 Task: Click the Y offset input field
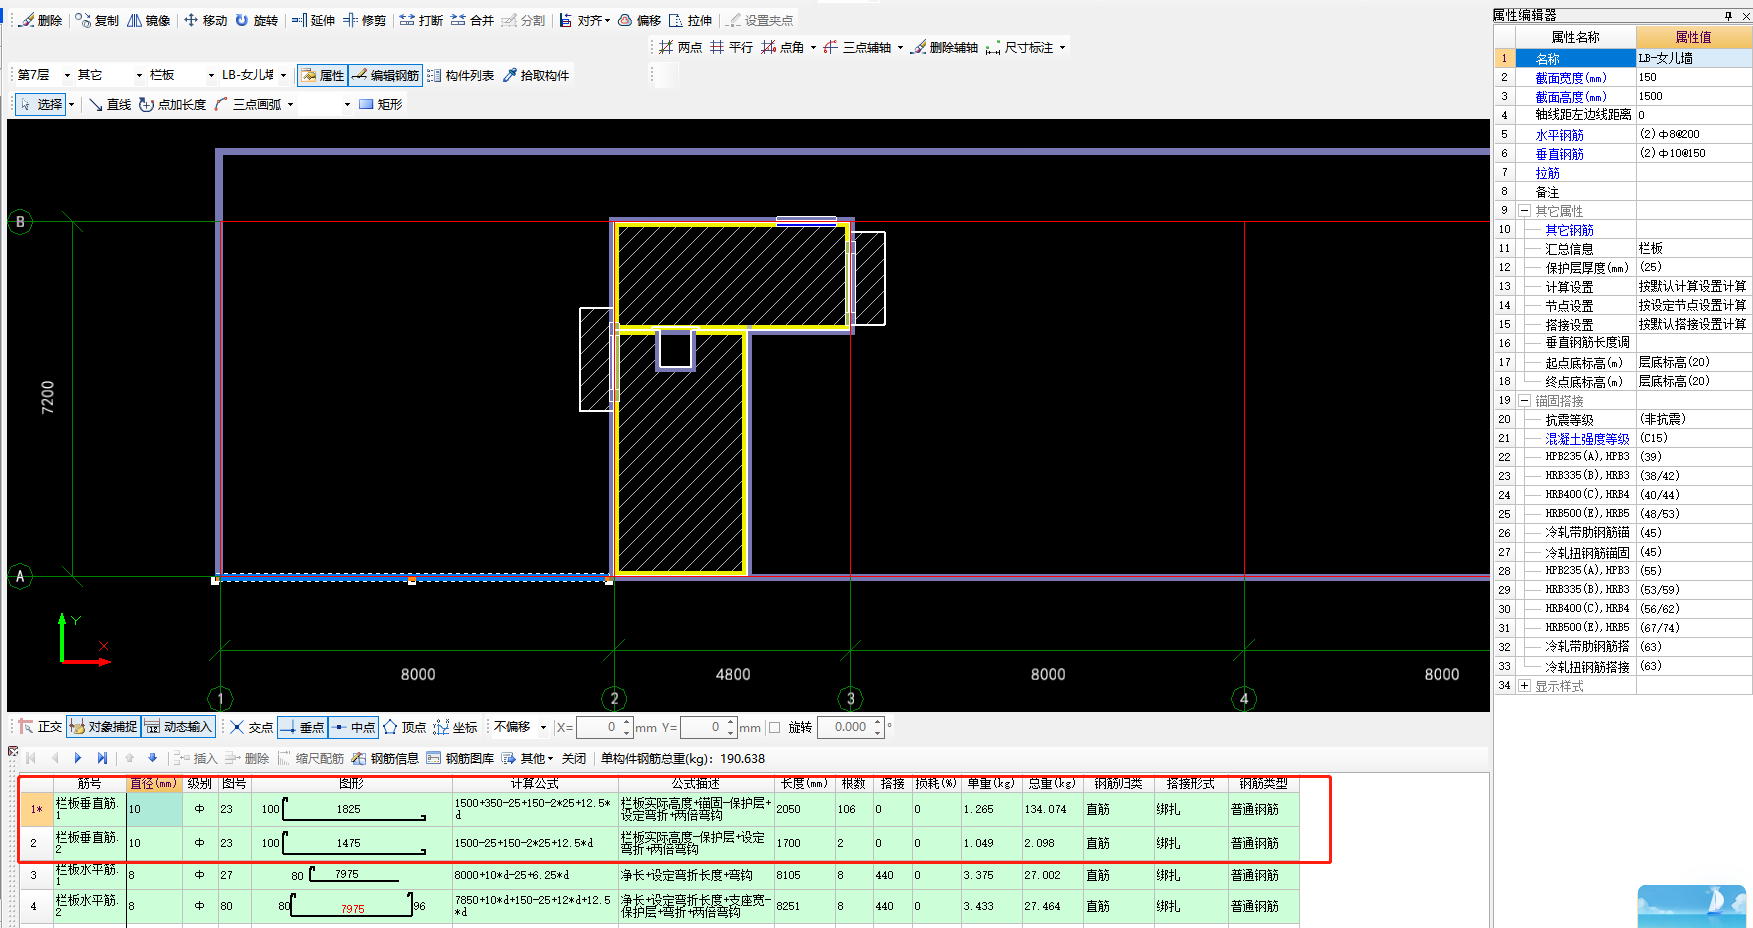coord(708,727)
